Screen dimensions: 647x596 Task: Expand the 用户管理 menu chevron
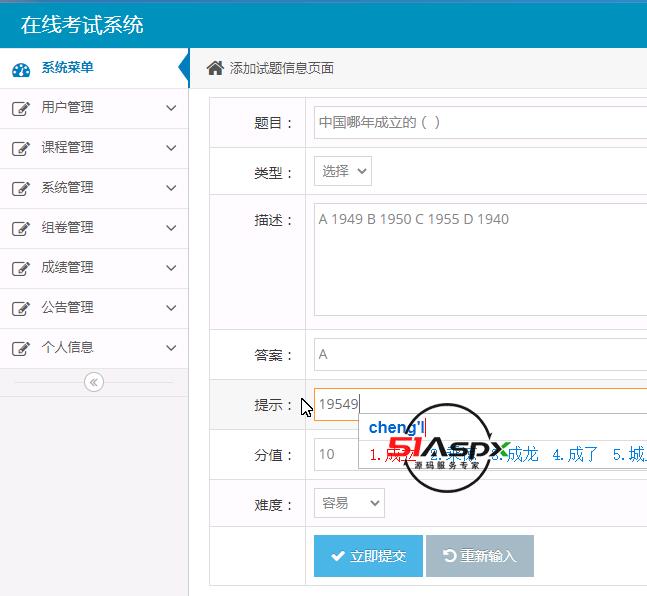pyautogui.click(x=171, y=108)
